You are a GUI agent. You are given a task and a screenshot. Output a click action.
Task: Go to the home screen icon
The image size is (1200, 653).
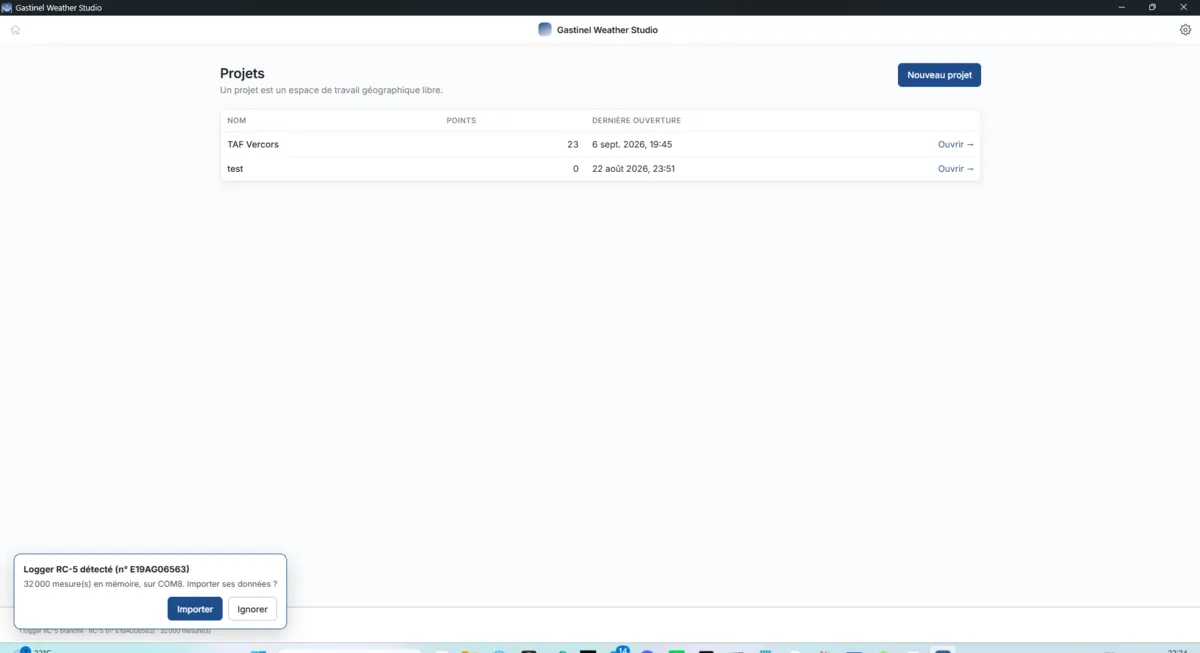[x=15, y=30]
